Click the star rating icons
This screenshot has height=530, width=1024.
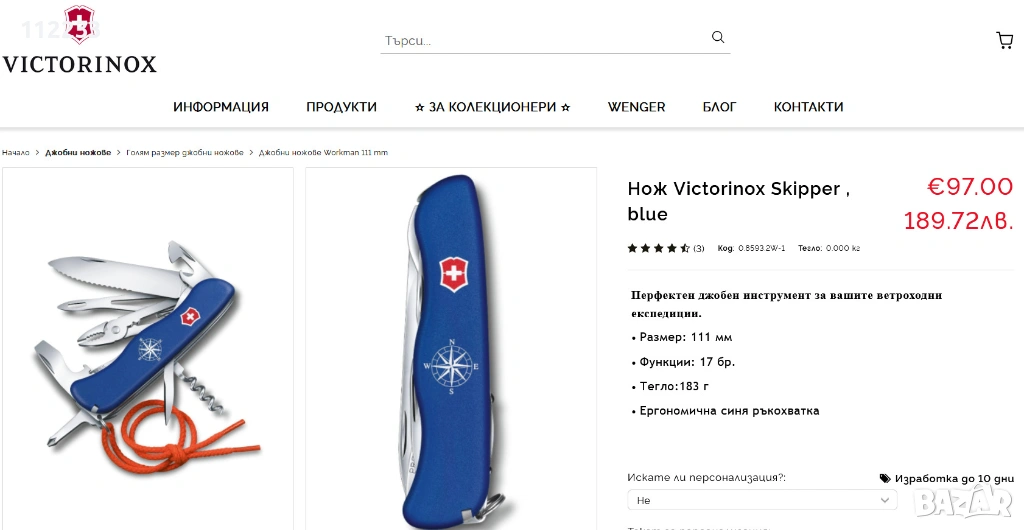[658, 248]
